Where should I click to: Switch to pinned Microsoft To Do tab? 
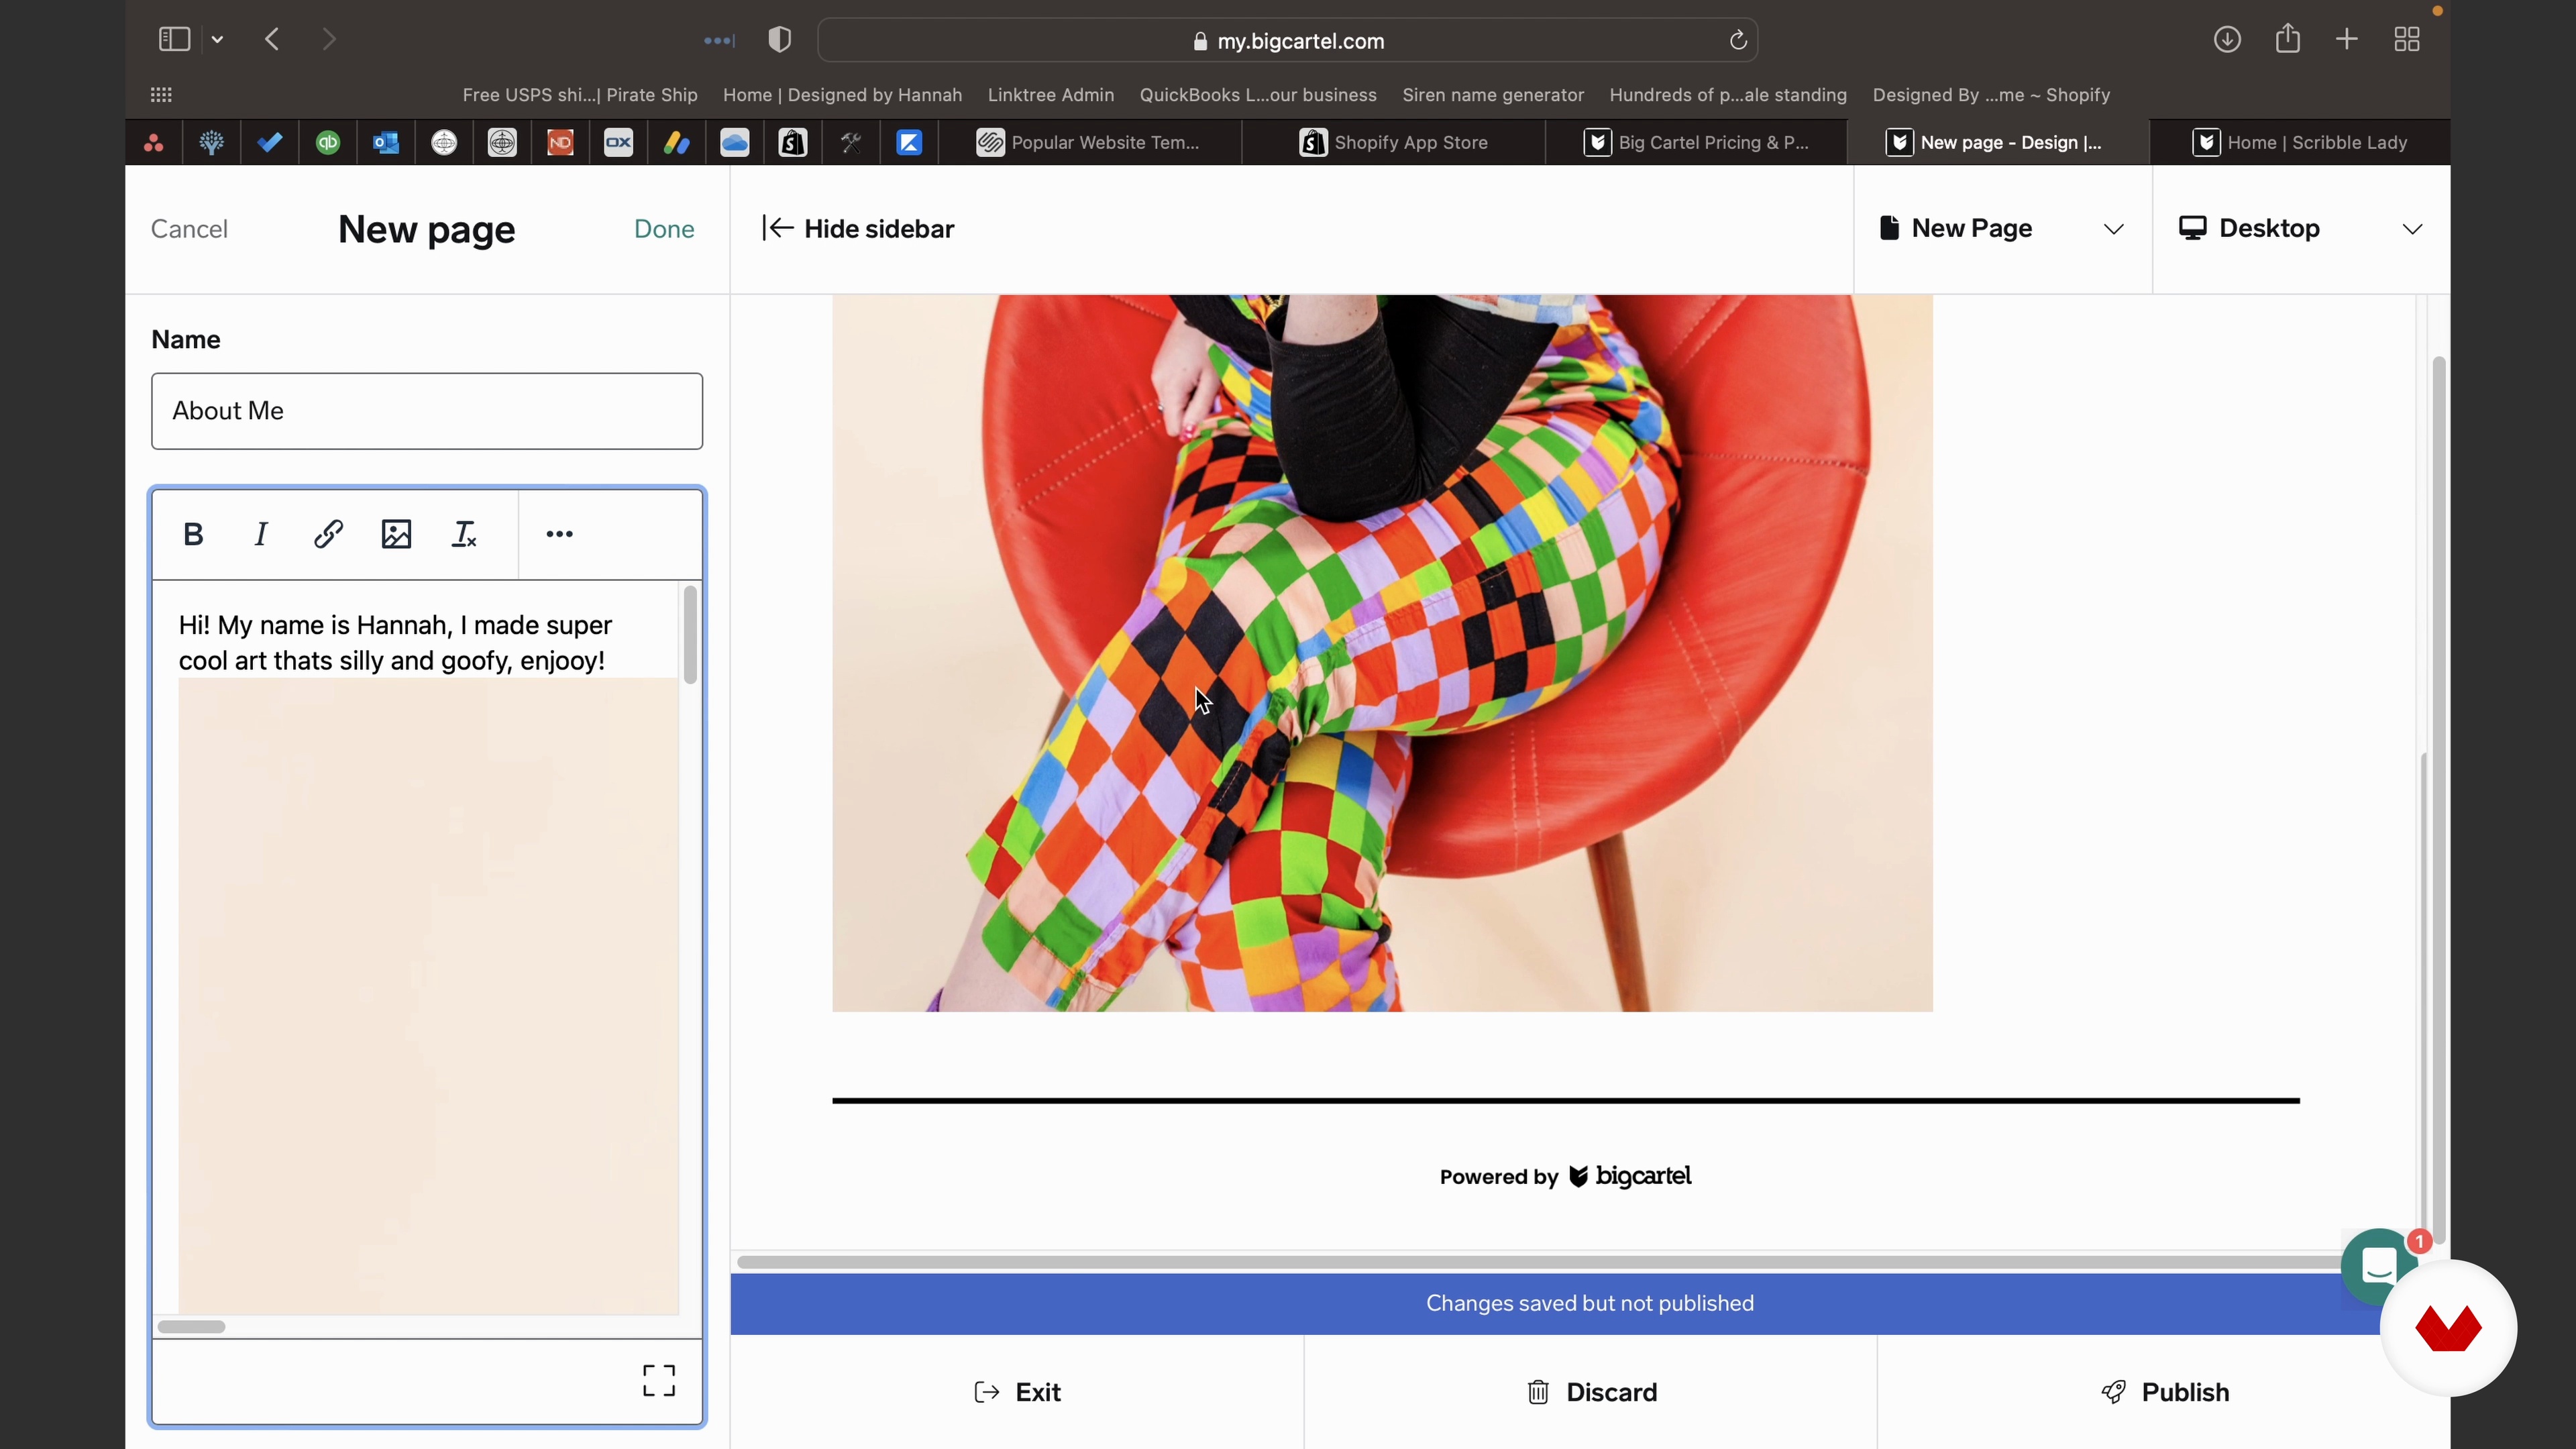270,143
